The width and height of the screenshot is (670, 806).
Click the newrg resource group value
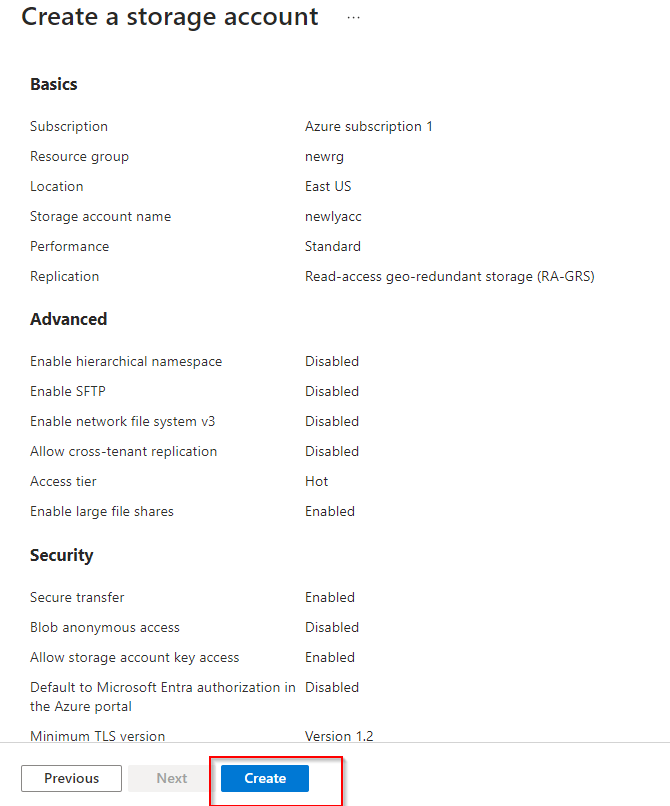coord(324,156)
